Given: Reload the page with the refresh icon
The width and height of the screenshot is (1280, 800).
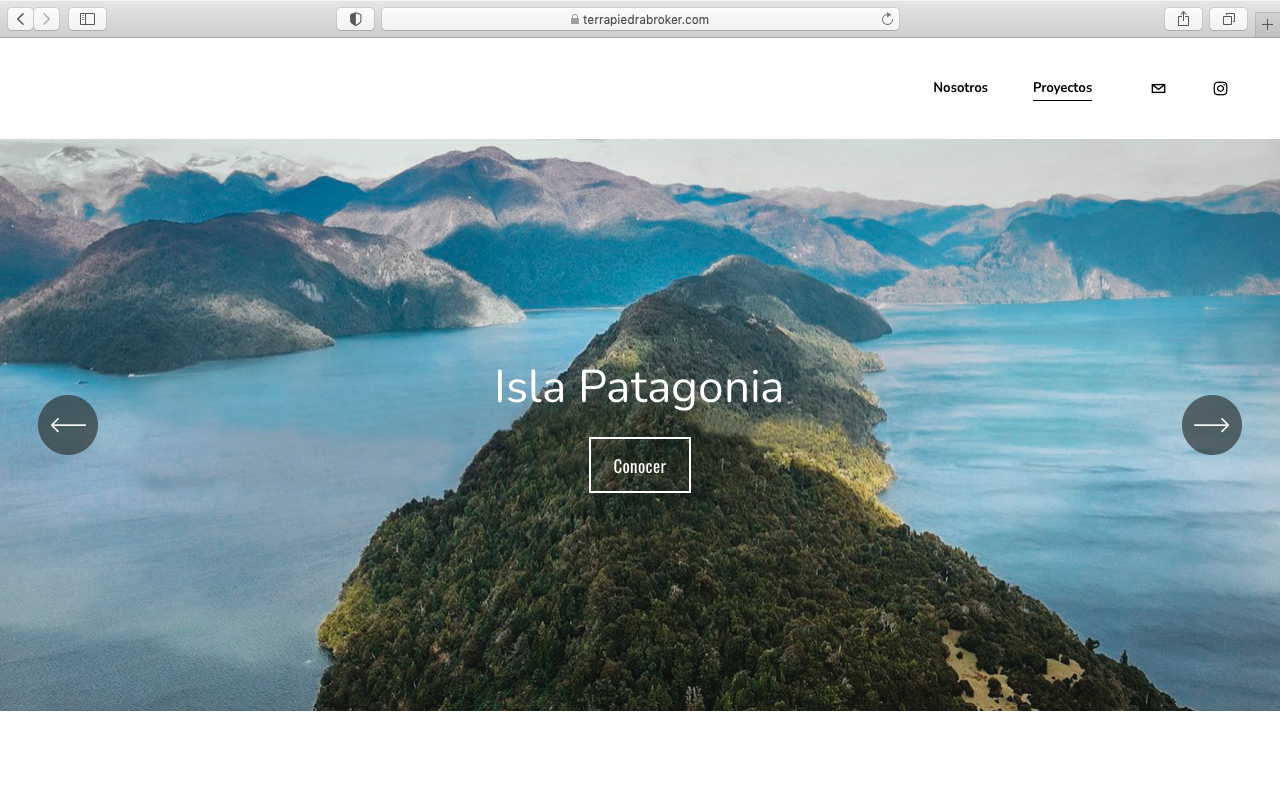Looking at the screenshot, I should (887, 19).
